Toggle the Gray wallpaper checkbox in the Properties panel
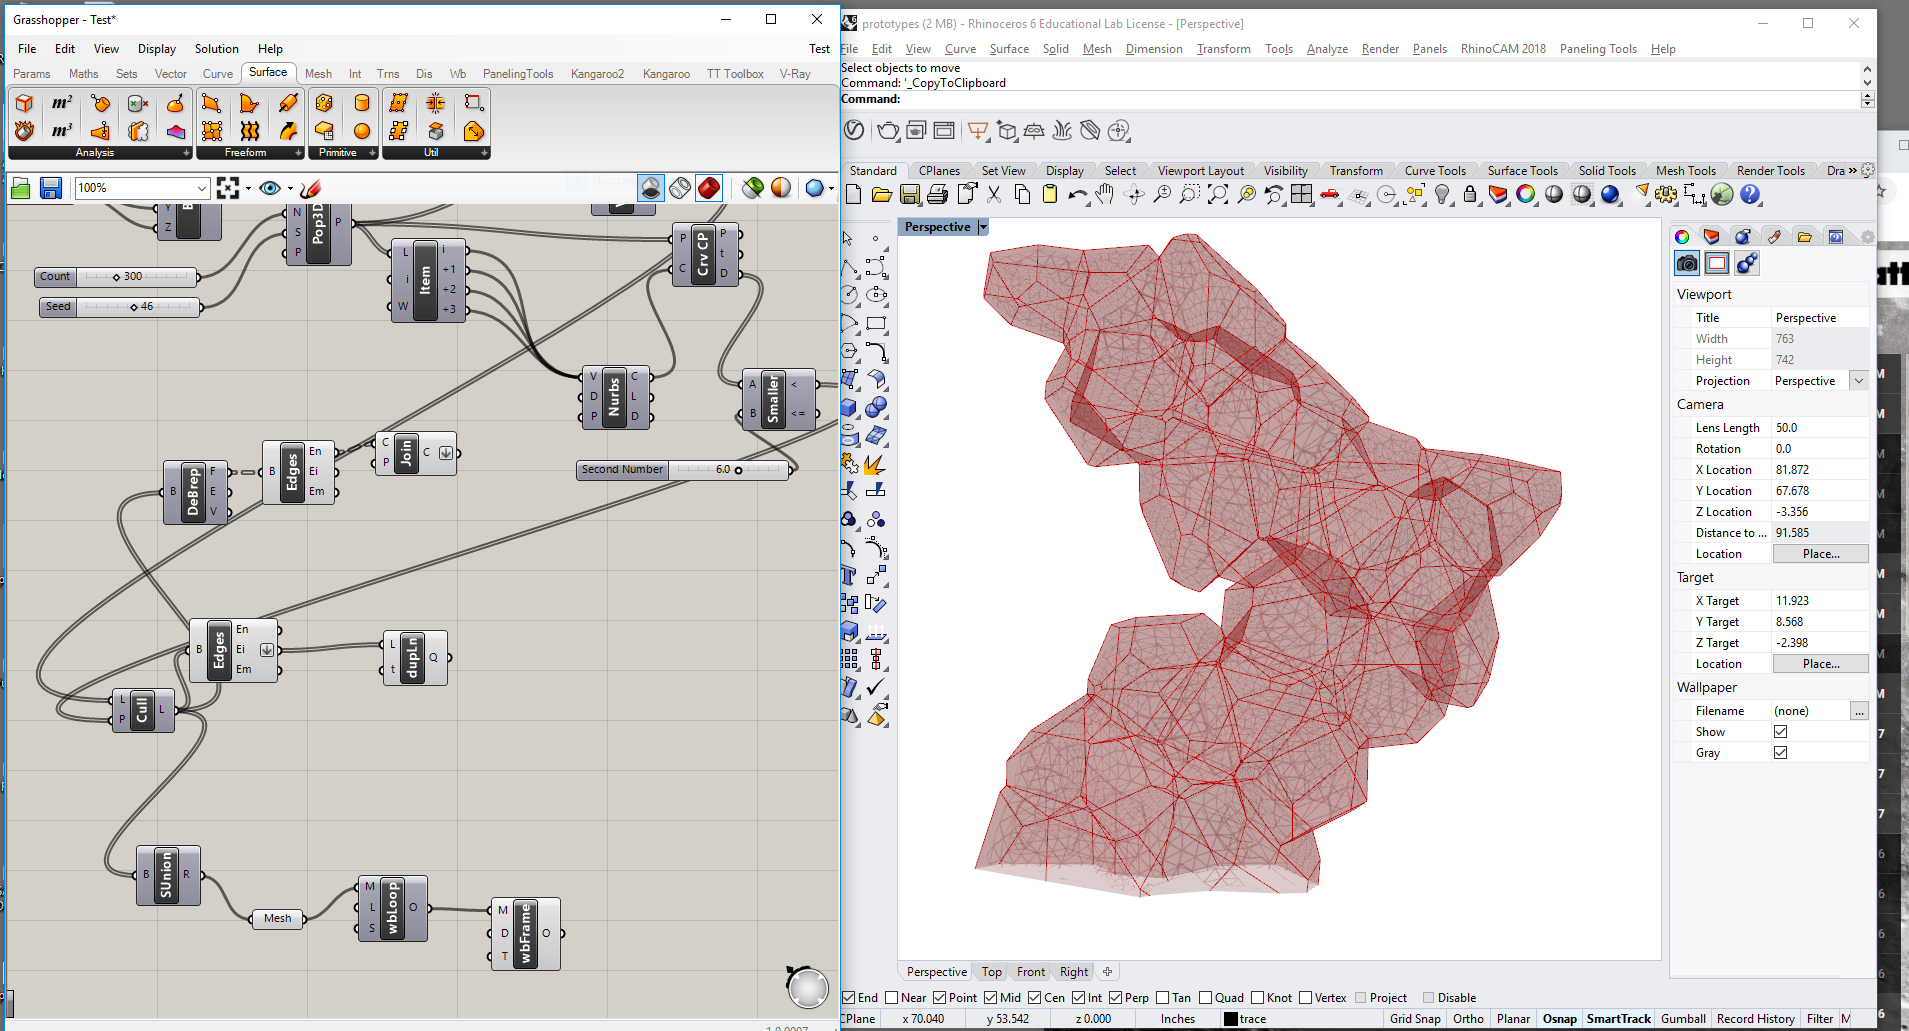This screenshot has height=1031, width=1909. pos(1781,752)
